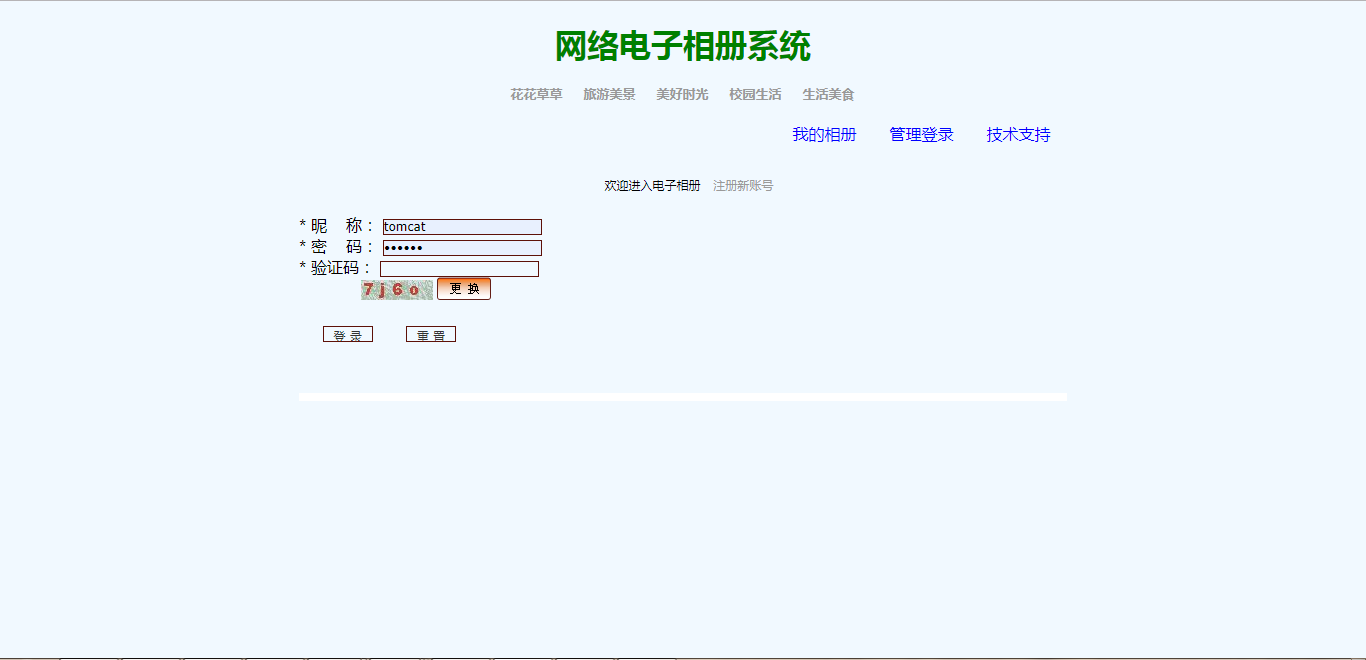Focus the 密码 password field
This screenshot has height=660, width=1366.
point(462,248)
